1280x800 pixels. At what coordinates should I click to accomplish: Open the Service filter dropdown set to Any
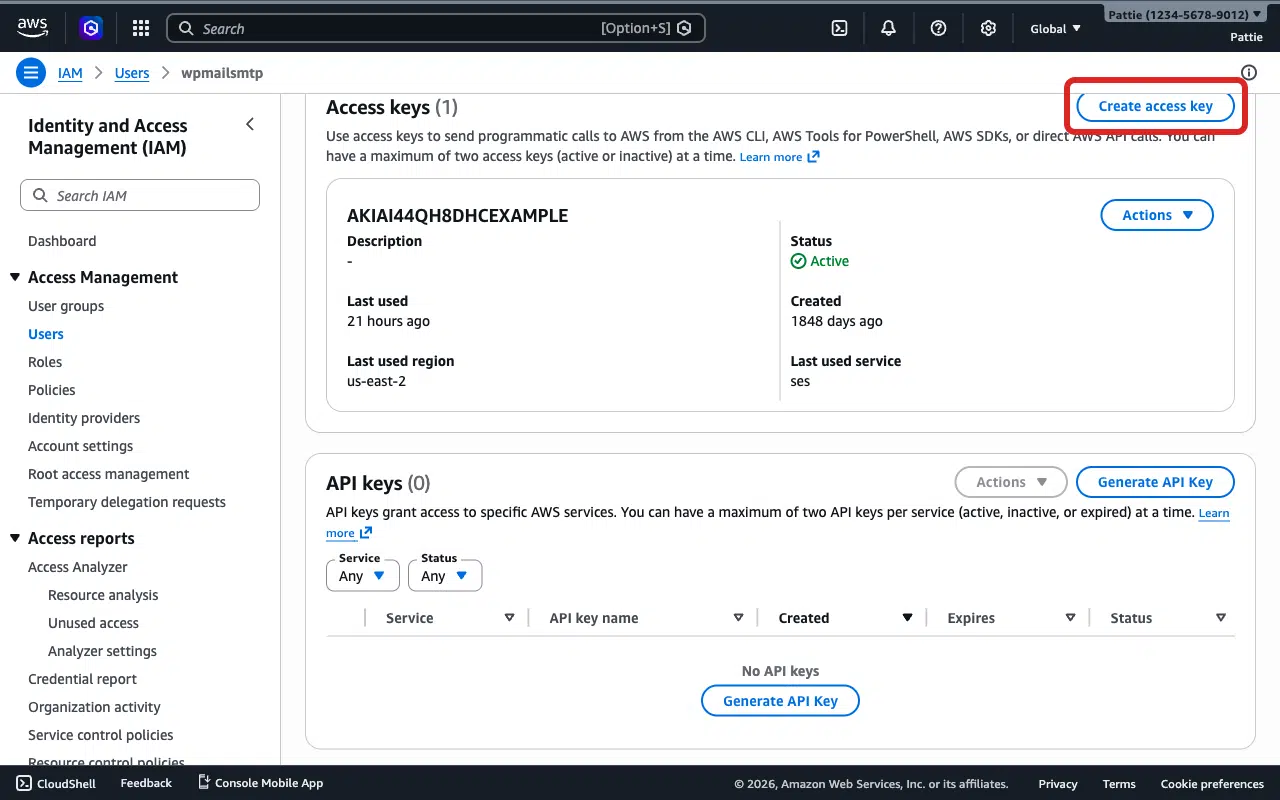click(x=362, y=575)
